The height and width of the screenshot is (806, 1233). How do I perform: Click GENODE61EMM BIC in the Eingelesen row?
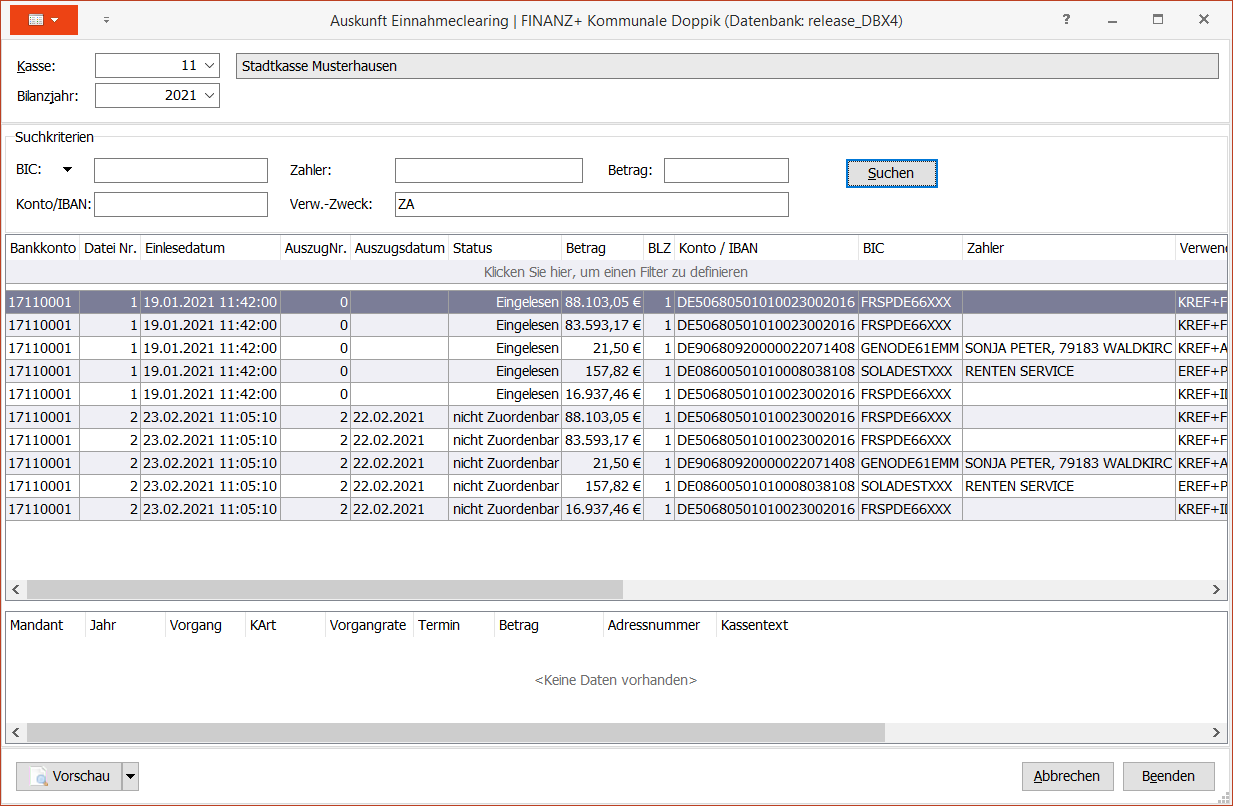(910, 348)
